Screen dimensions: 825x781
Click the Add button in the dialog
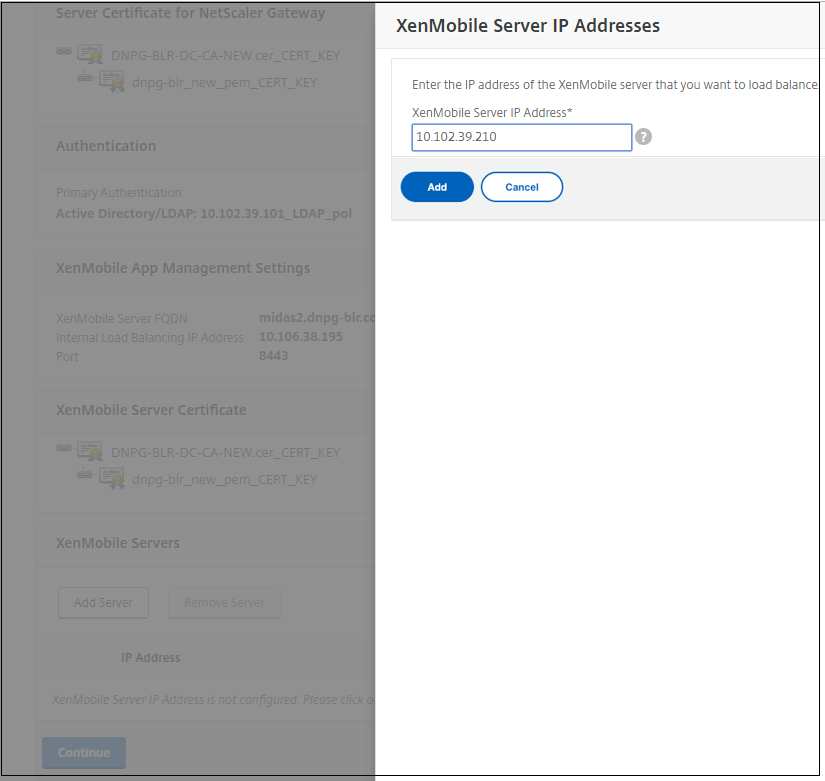pyautogui.click(x=437, y=187)
